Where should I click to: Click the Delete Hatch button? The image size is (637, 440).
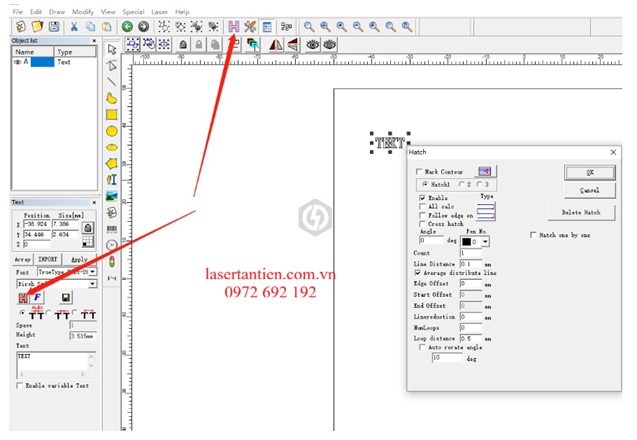tap(580, 212)
